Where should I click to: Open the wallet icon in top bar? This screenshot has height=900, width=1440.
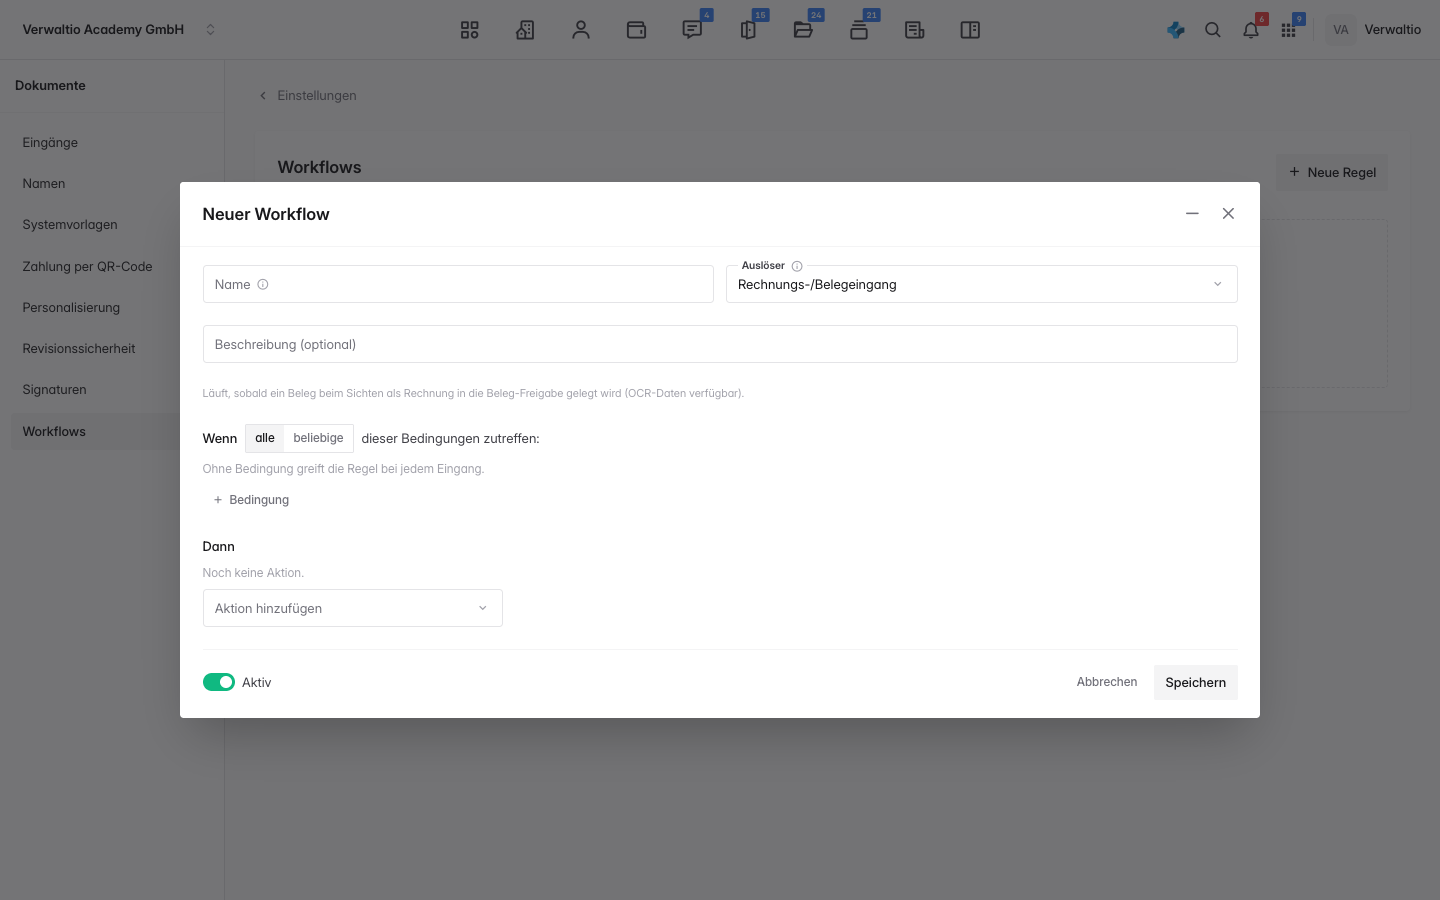636,30
